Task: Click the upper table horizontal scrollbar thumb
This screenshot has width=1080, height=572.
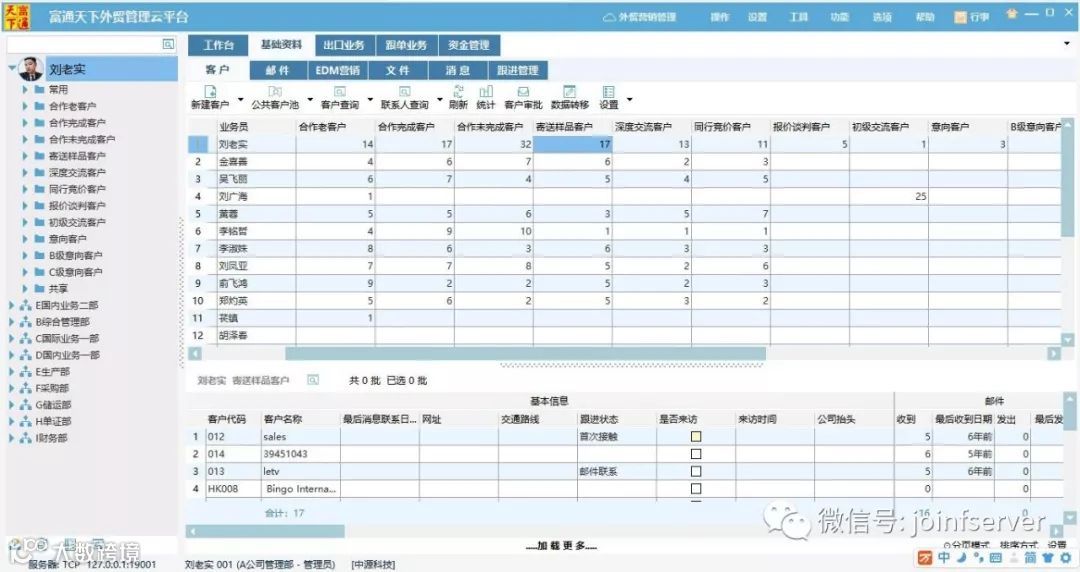Action: coord(525,354)
